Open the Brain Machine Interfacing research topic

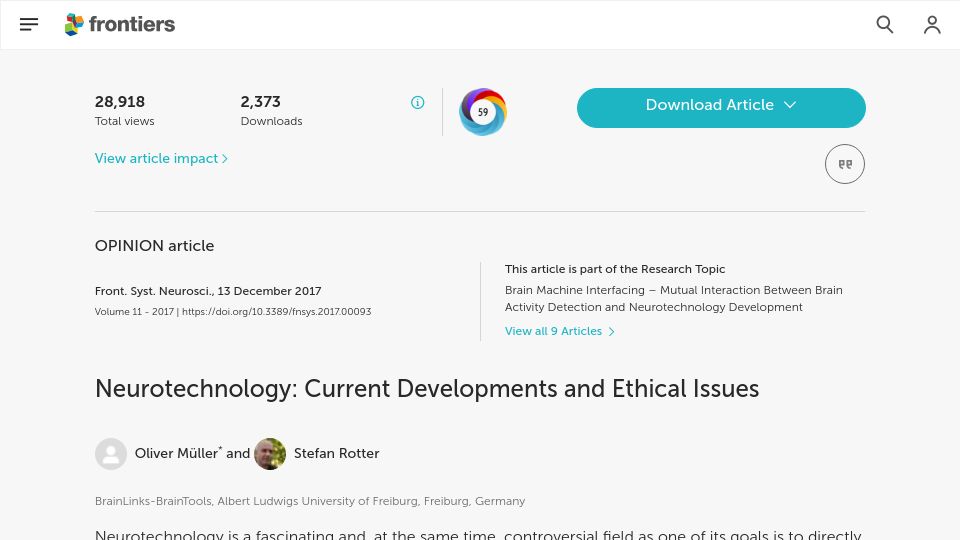673,299
